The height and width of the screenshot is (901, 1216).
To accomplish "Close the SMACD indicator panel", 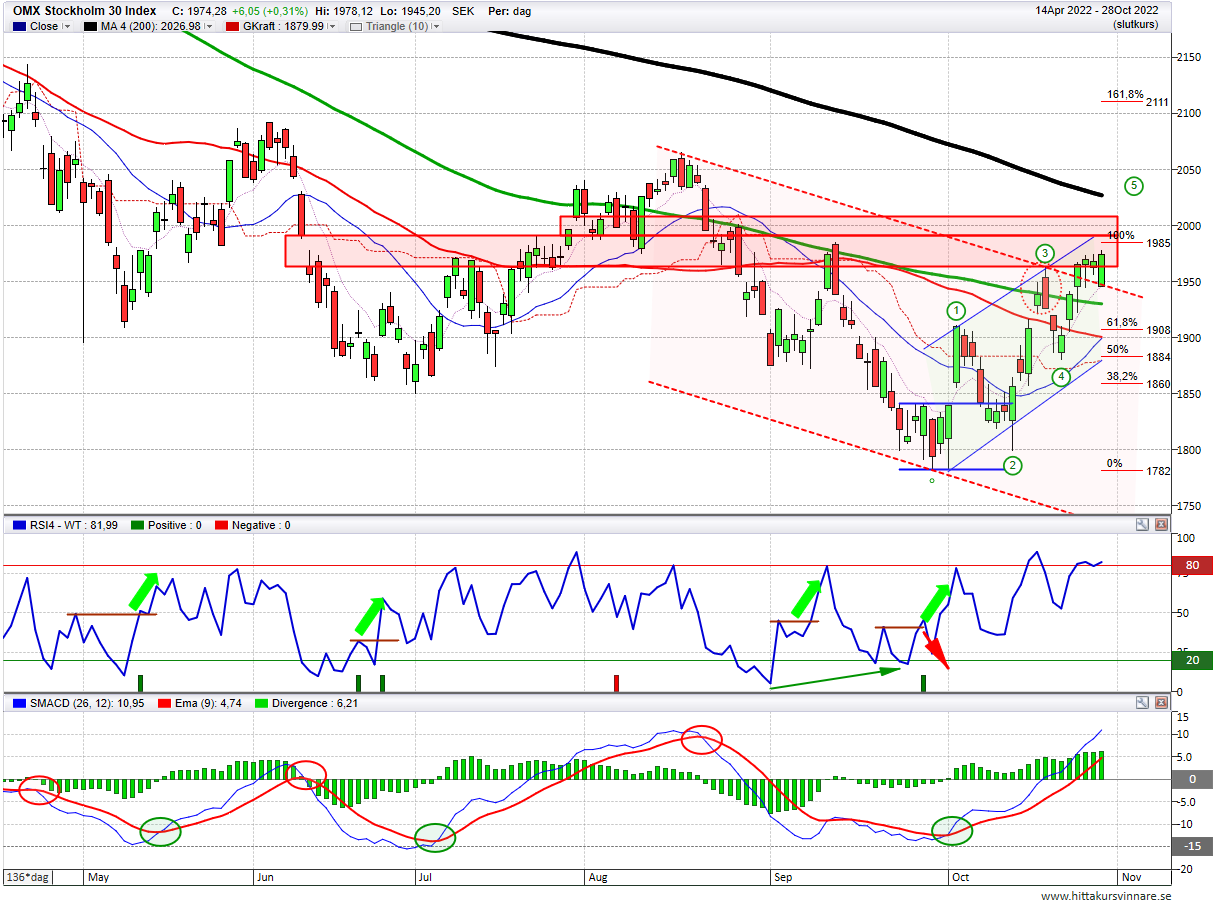I will [1161, 703].
